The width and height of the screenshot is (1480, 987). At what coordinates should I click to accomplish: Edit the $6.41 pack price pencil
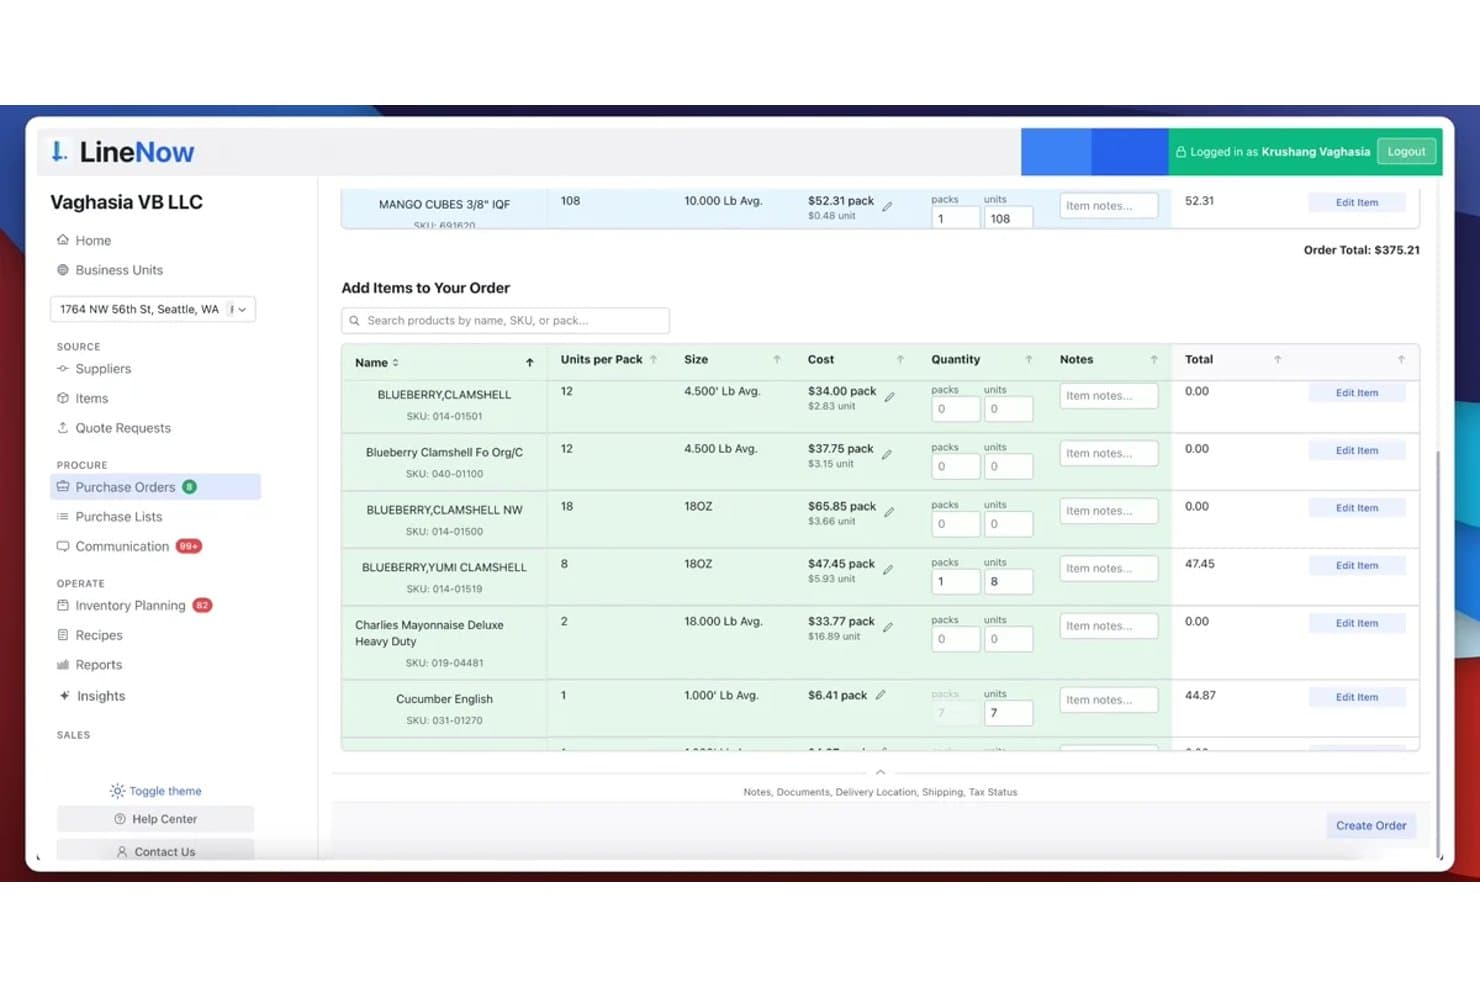[880, 695]
